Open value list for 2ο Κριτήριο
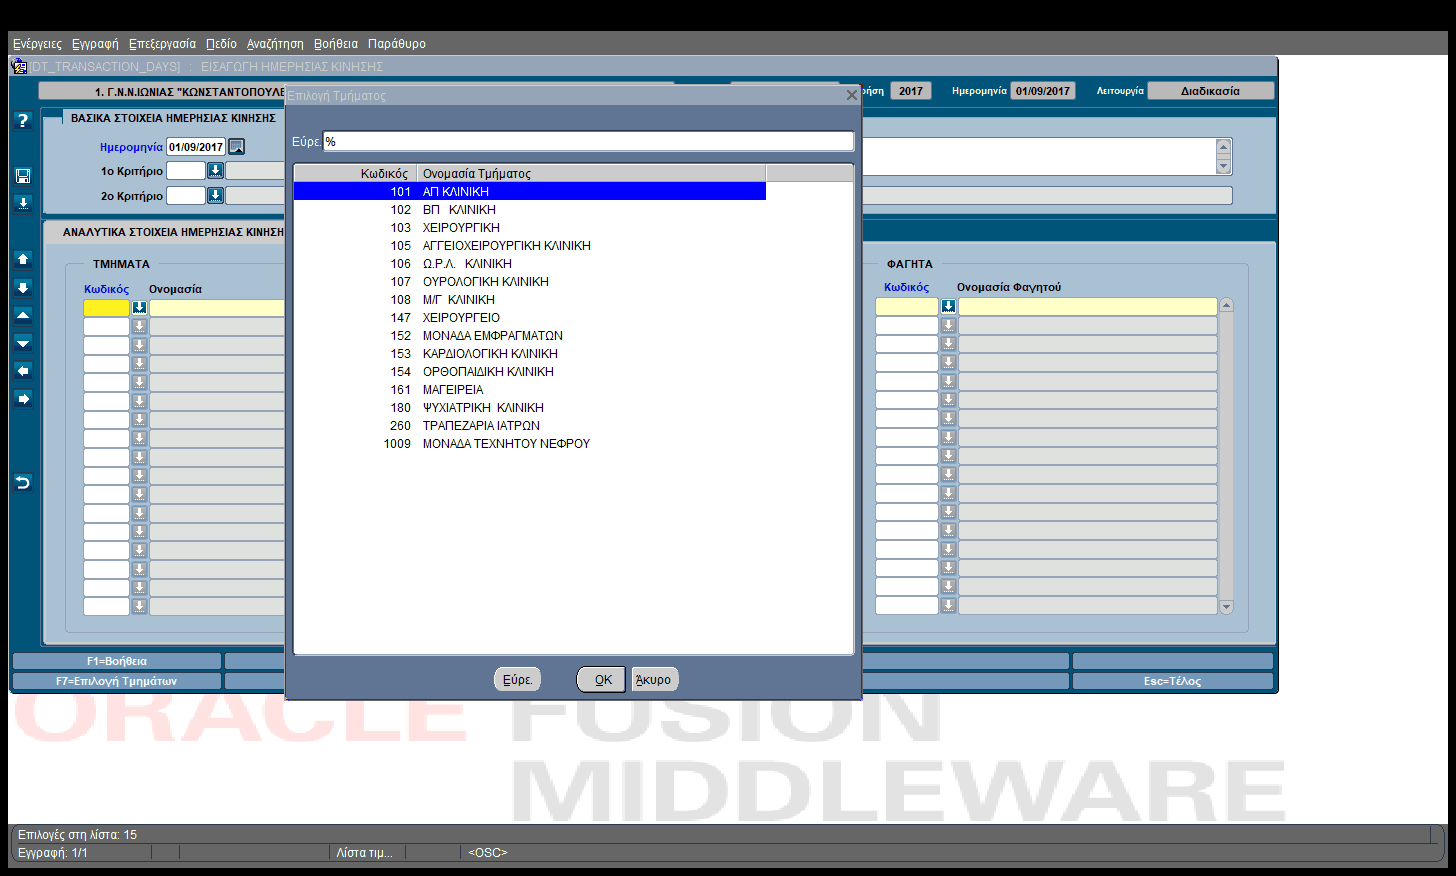Image resolution: width=1456 pixels, height=876 pixels. [x=215, y=196]
